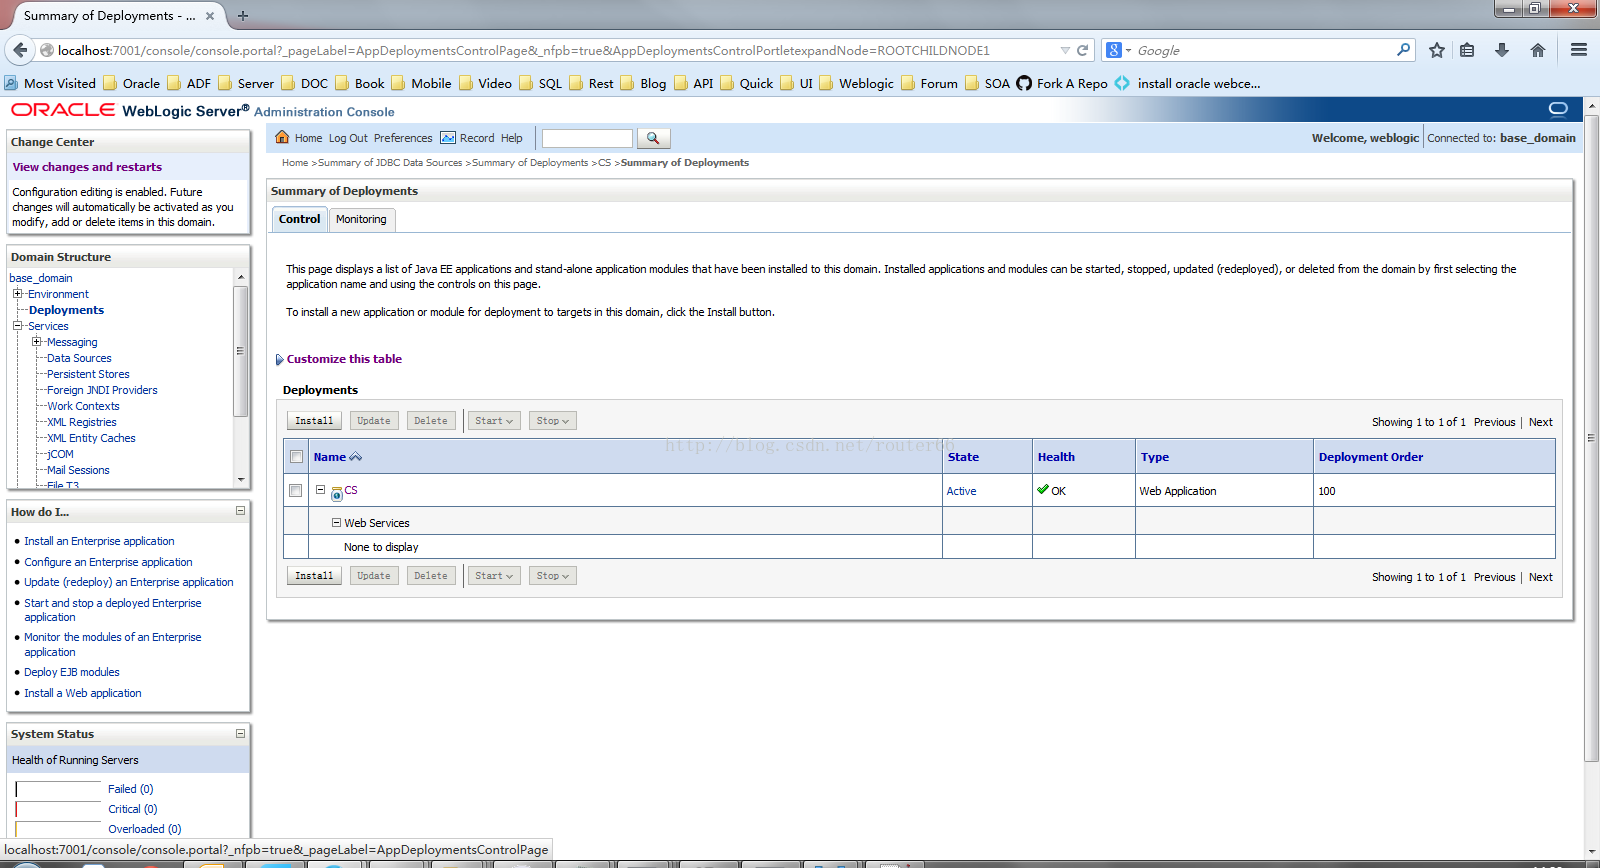Collapse the System Status panel
This screenshot has height=868, width=1600.
pyautogui.click(x=240, y=733)
